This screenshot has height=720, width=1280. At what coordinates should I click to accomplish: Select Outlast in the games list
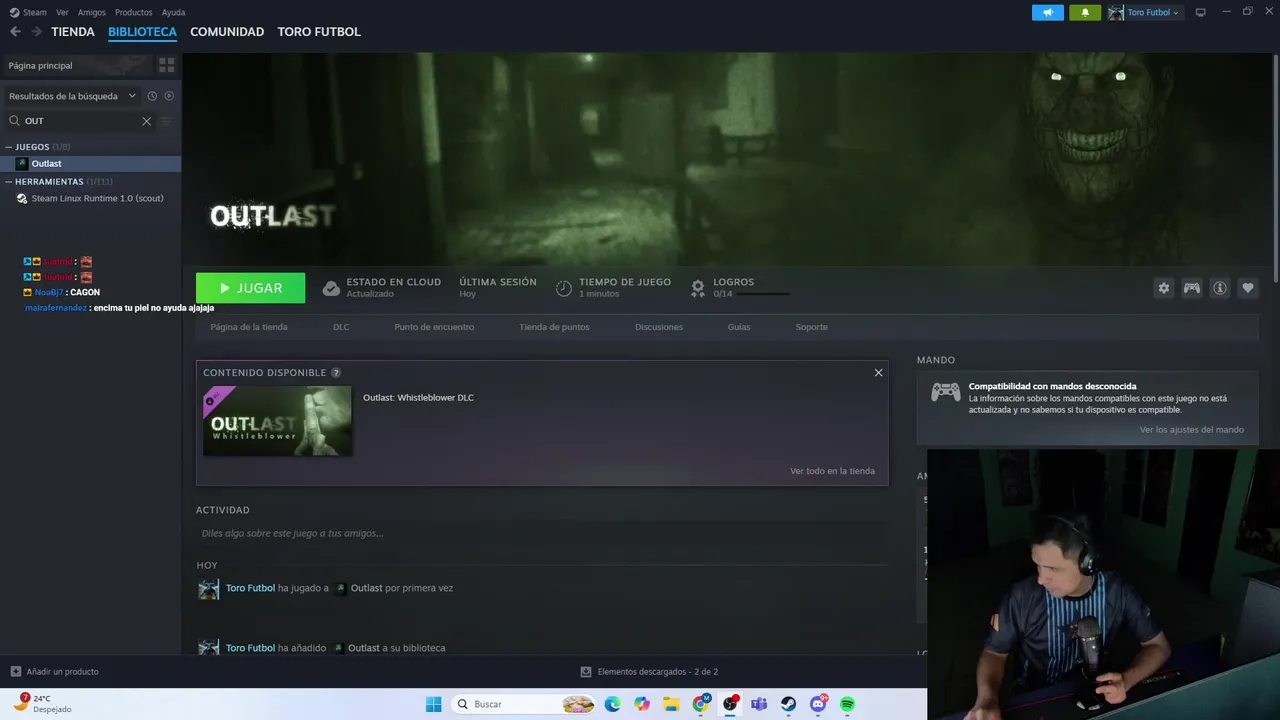pyautogui.click(x=90, y=164)
